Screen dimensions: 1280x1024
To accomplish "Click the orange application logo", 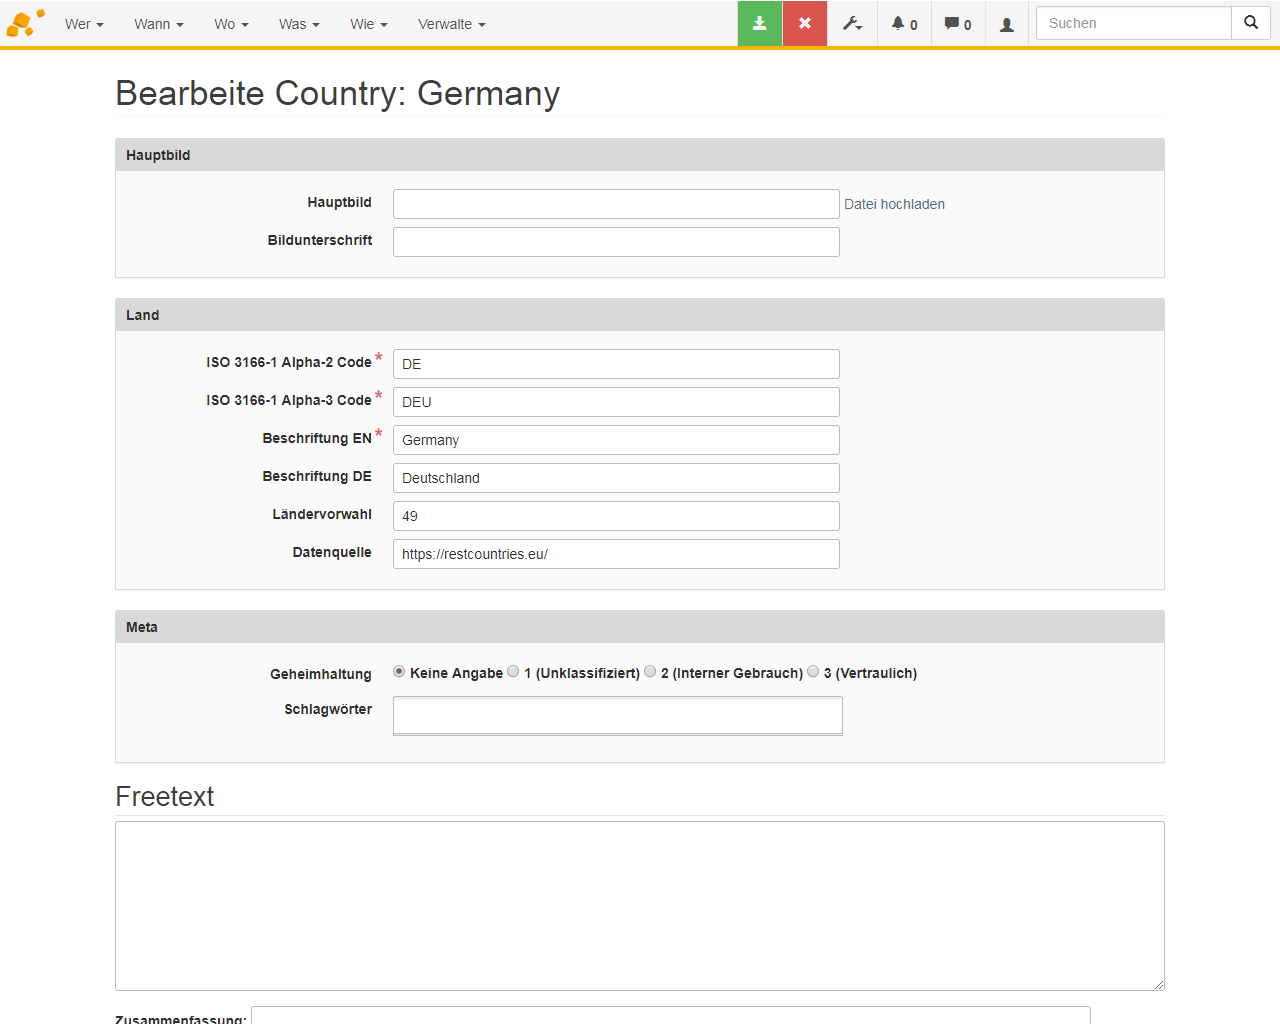I will point(25,23).
